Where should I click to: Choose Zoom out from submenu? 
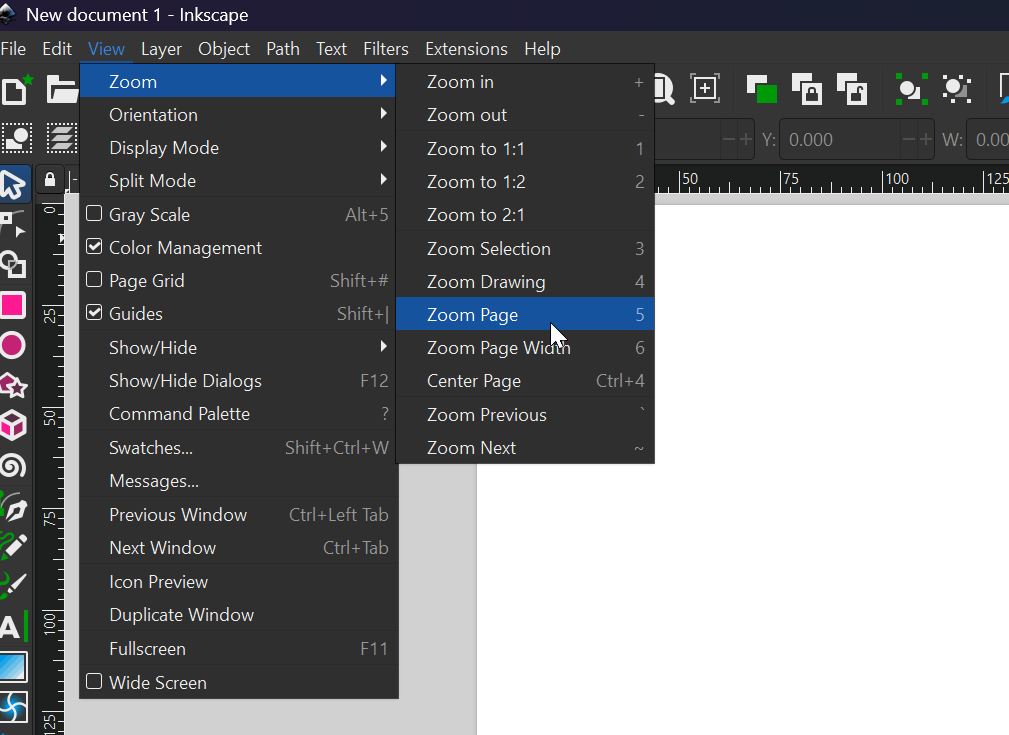point(525,115)
